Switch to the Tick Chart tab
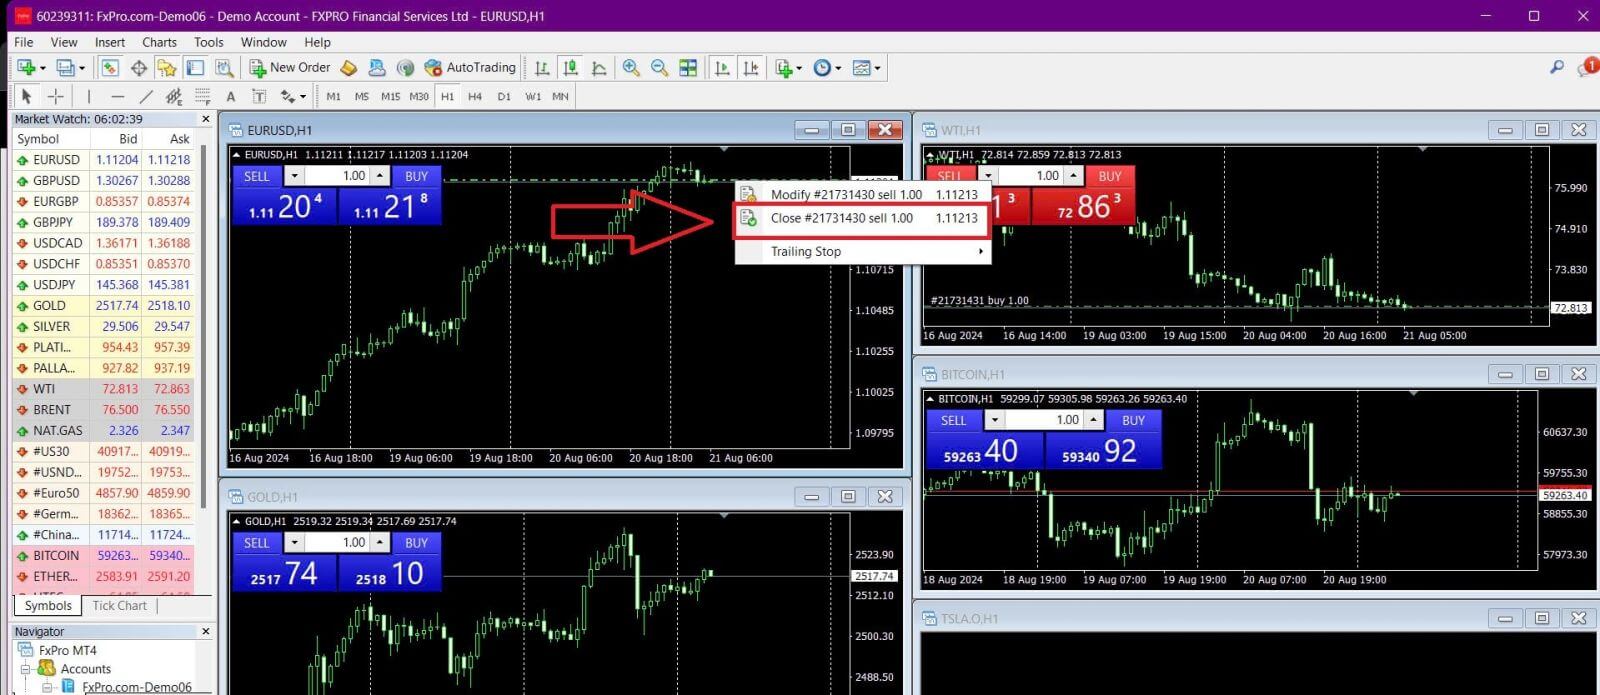Viewport: 1600px width, 695px height. click(119, 605)
